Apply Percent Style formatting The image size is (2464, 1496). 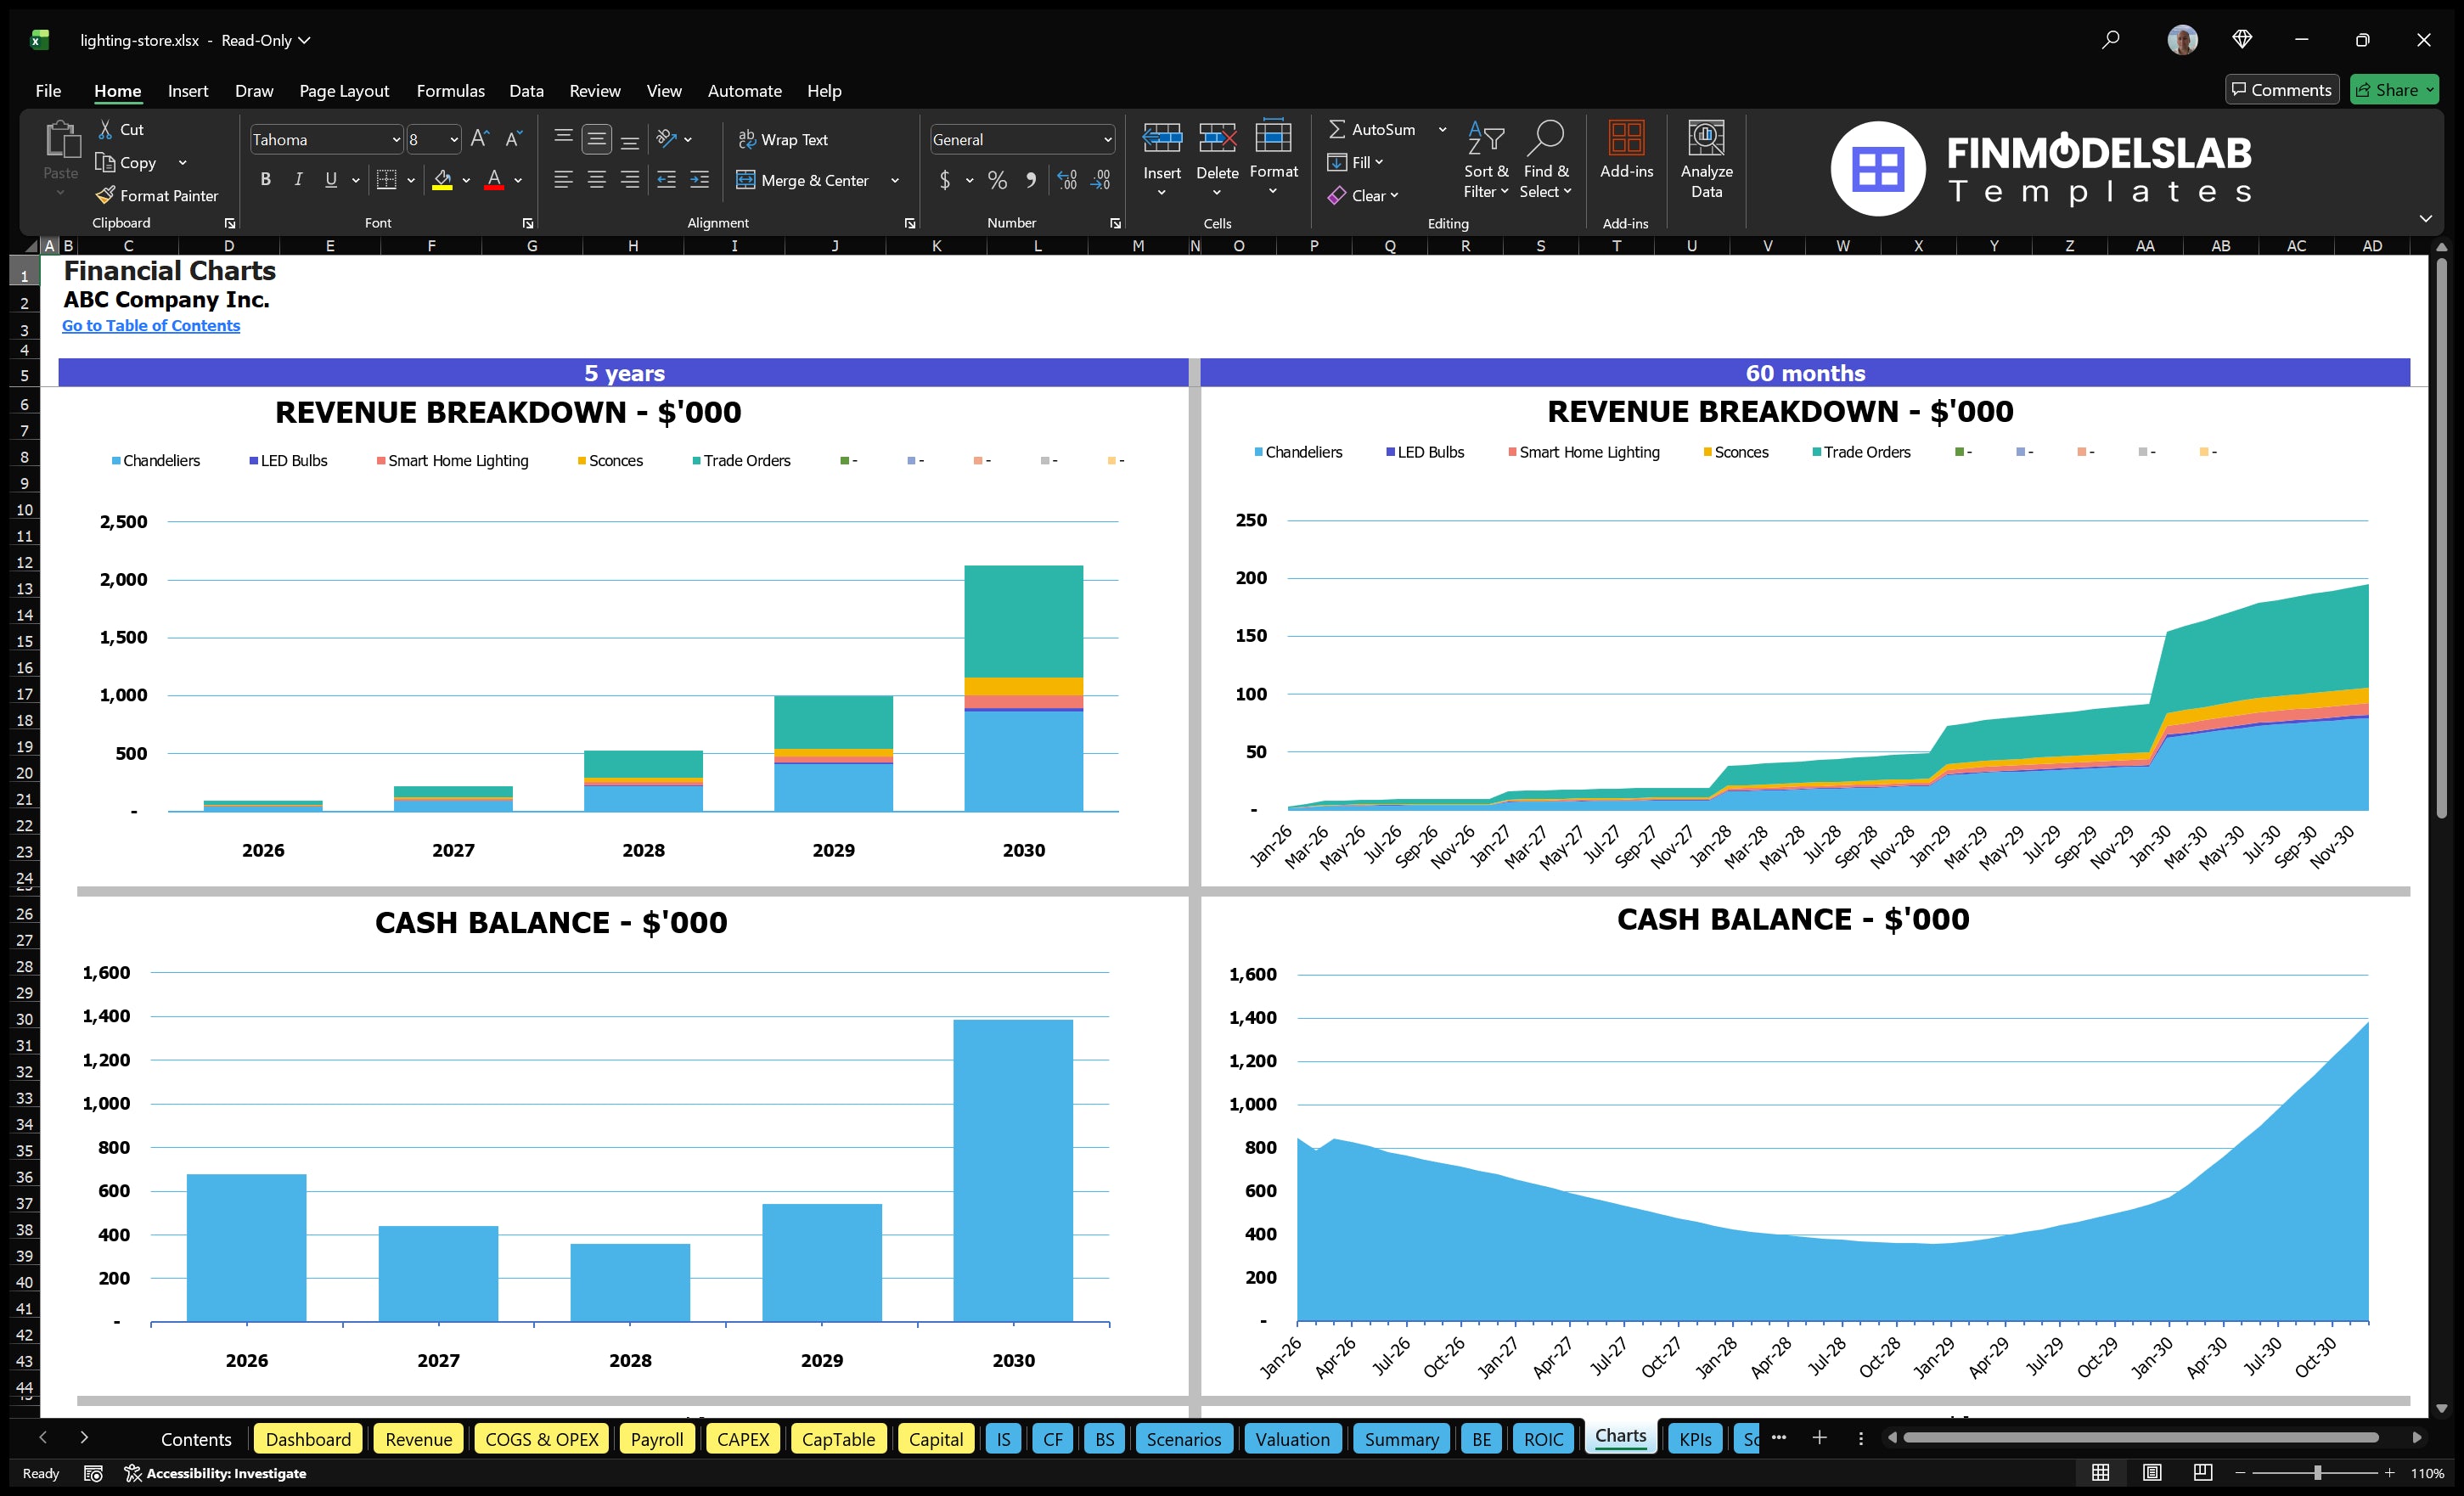[997, 180]
